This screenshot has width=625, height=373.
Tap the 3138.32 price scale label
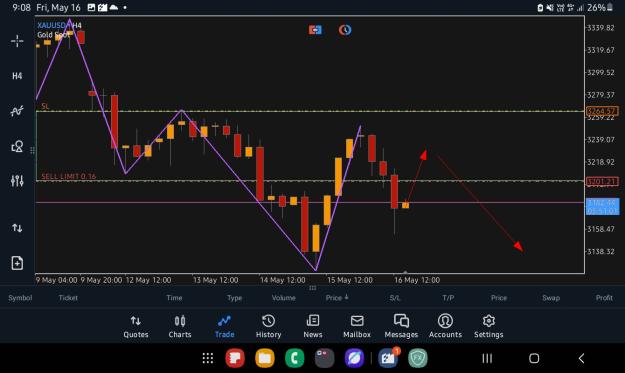(601, 251)
